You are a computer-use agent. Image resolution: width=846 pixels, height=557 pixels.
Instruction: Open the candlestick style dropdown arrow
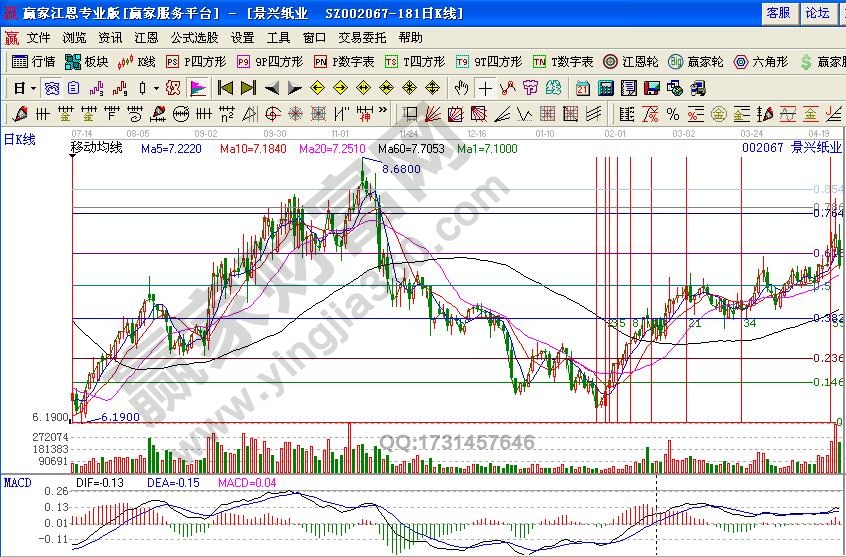pyautogui.click(x=156, y=88)
